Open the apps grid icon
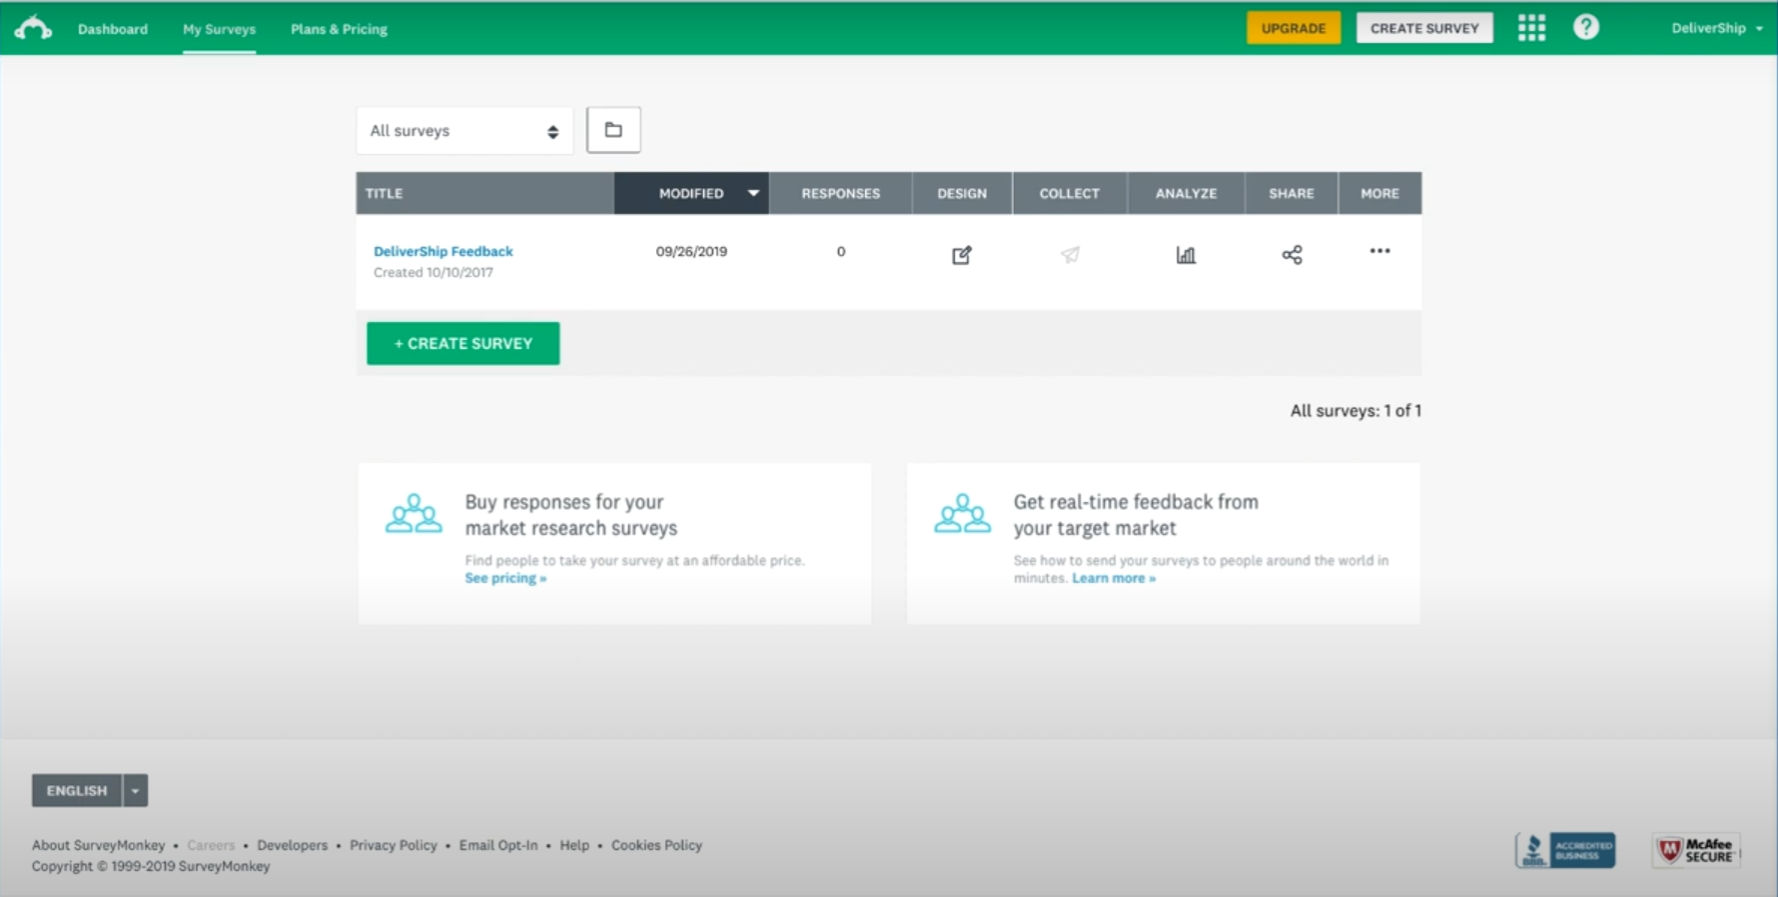The image size is (1778, 897). click(x=1531, y=28)
